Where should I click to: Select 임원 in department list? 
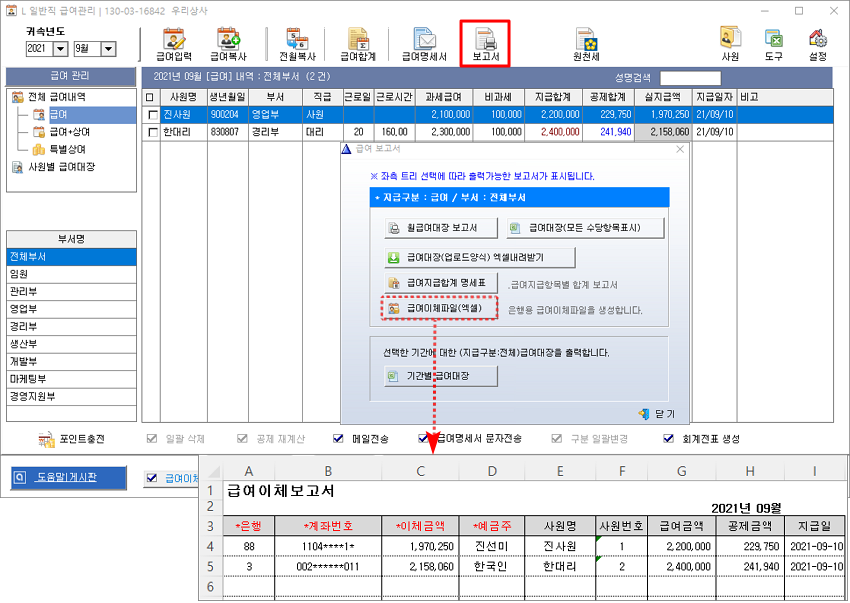[x=71, y=274]
